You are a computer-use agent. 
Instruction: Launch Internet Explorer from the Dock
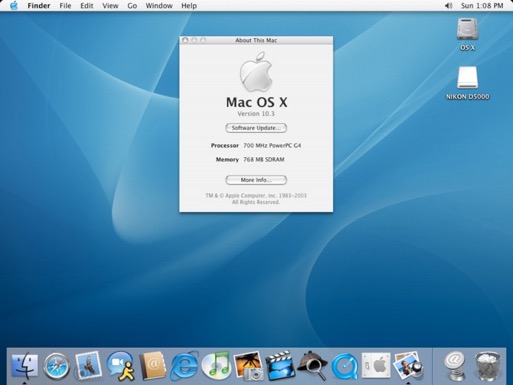184,366
